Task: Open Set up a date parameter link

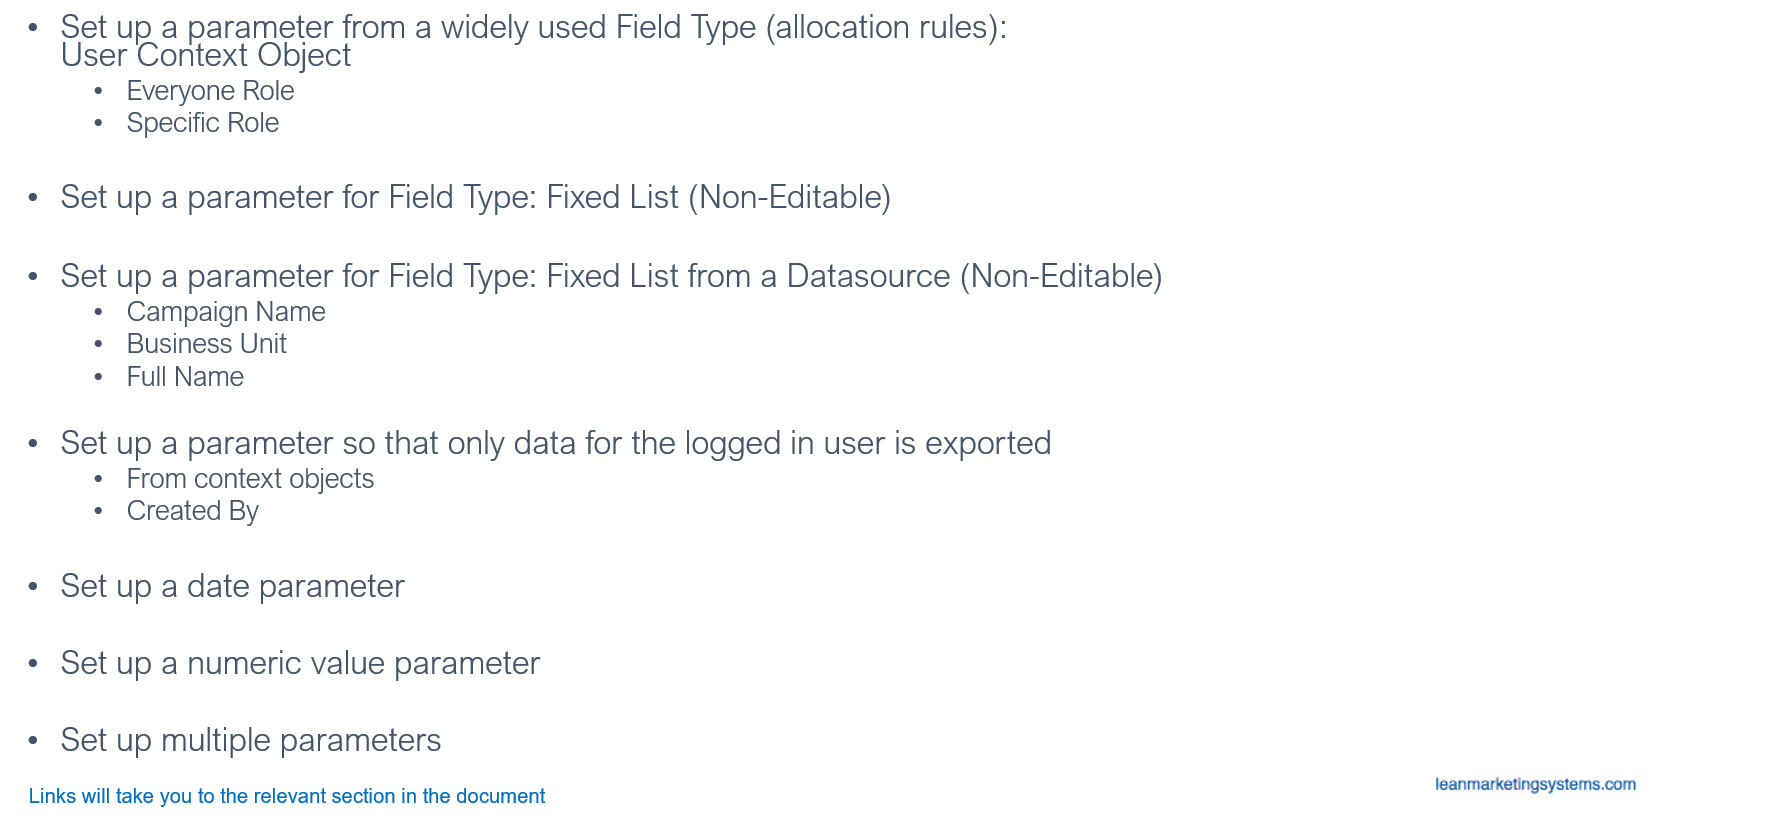Action: [x=233, y=586]
